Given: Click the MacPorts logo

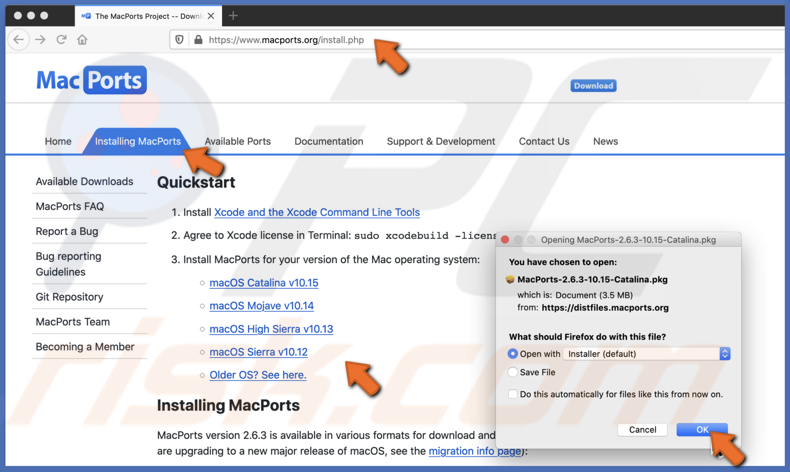Looking at the screenshot, I should coord(91,80).
